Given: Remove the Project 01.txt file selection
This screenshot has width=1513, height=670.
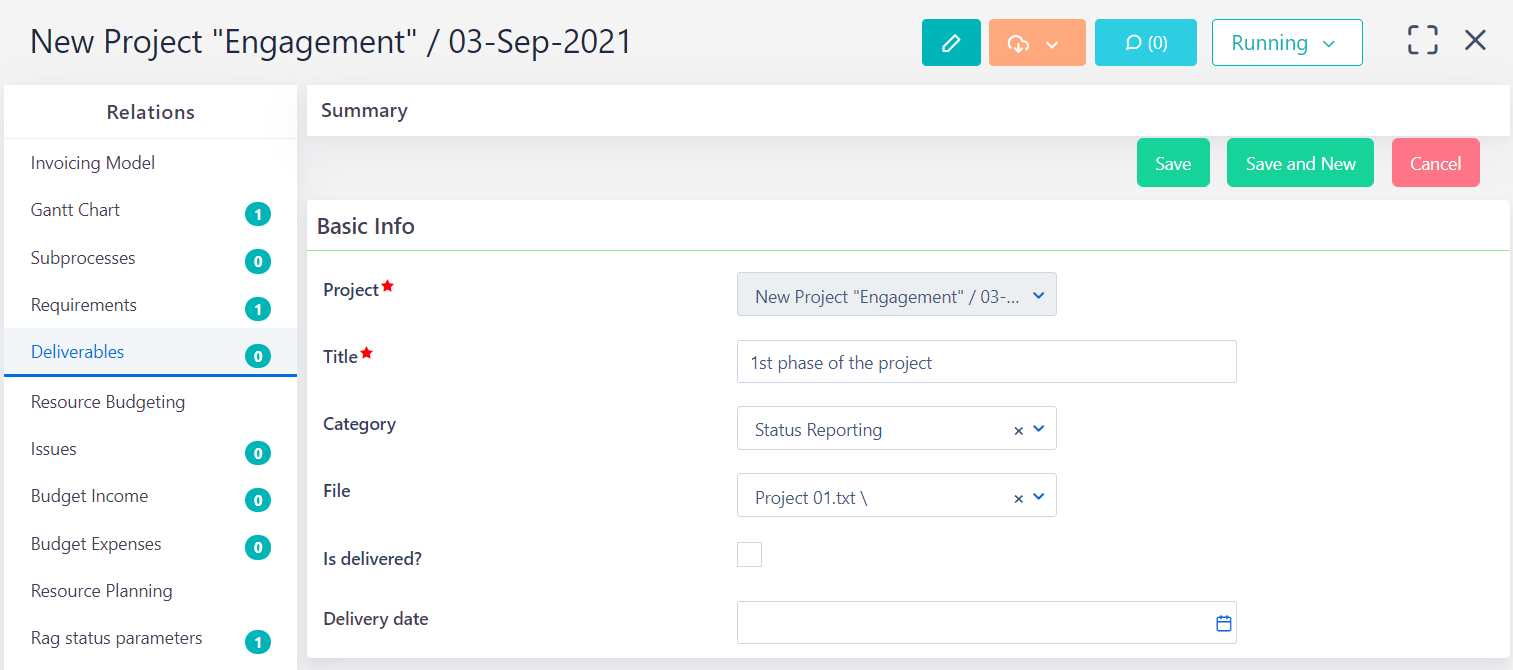Looking at the screenshot, I should point(1018,495).
